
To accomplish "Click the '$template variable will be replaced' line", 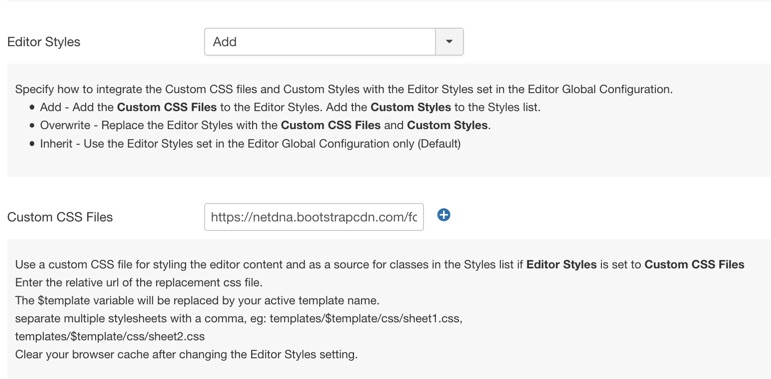I will point(197,300).
